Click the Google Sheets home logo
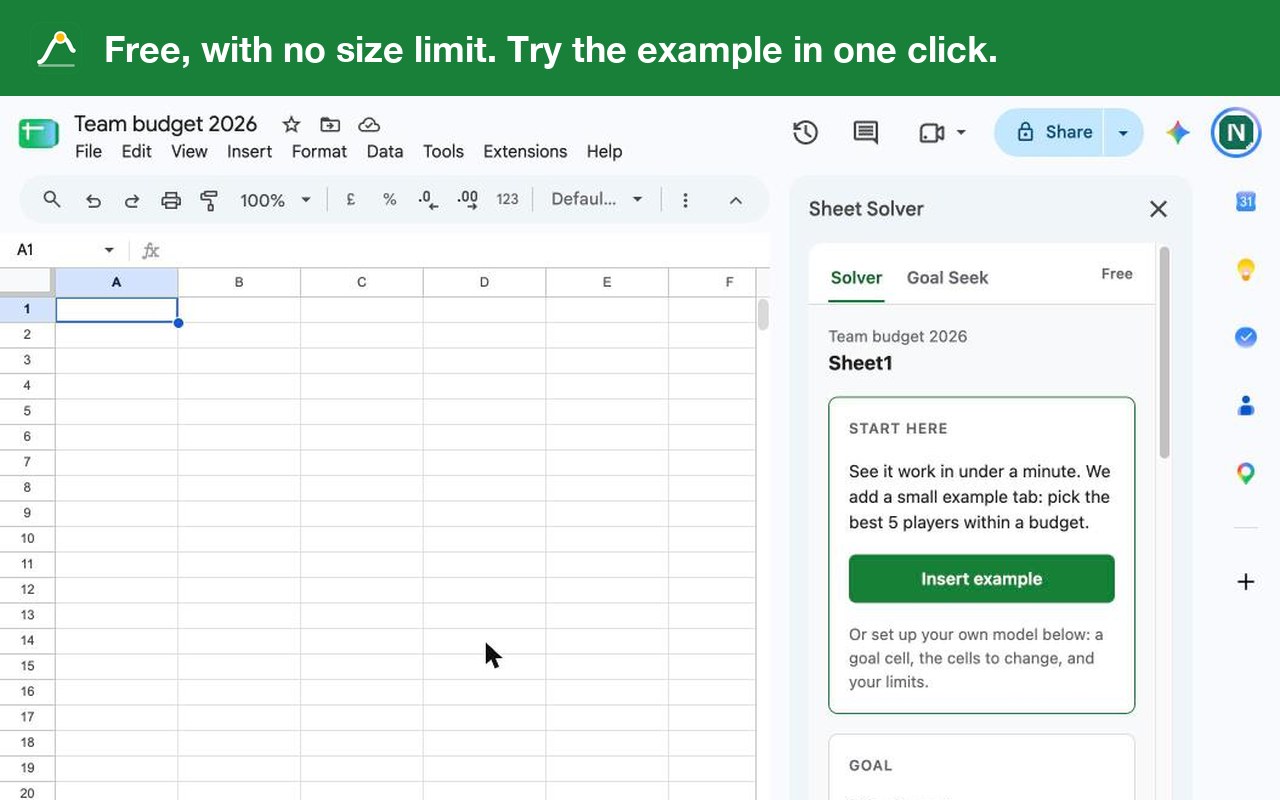The width and height of the screenshot is (1280, 800). (39, 133)
